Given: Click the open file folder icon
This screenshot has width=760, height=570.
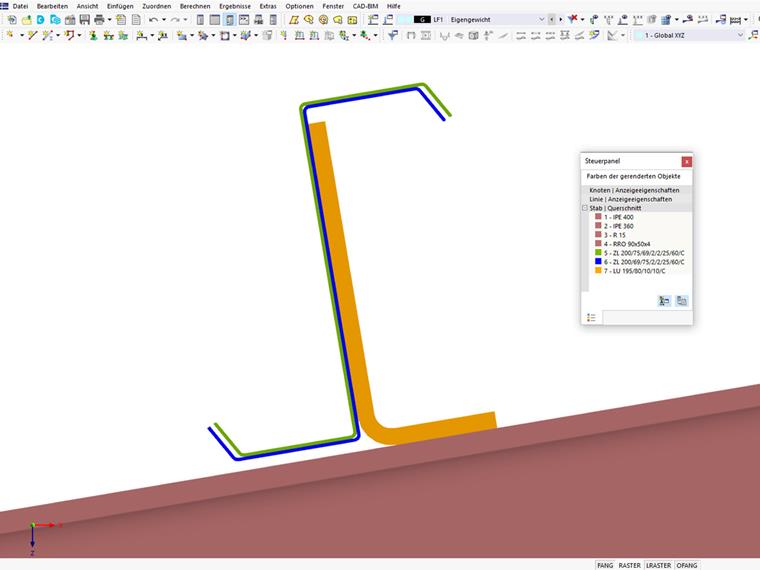Looking at the screenshot, I should pos(27,20).
